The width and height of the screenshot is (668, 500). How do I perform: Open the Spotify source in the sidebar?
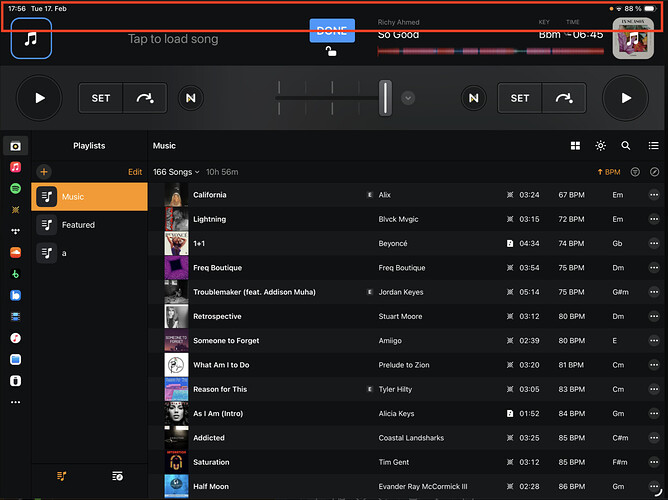point(15,188)
